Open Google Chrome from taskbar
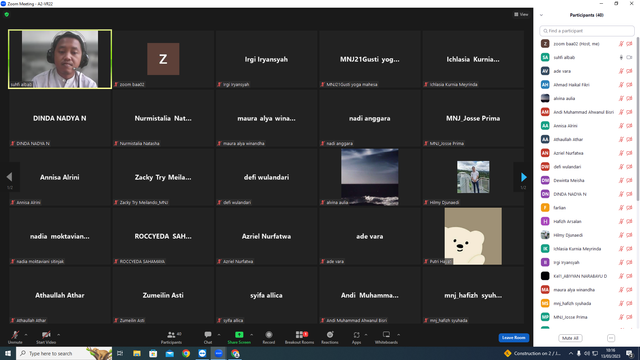Screen dimensions: 640x360 tap(186, 353)
